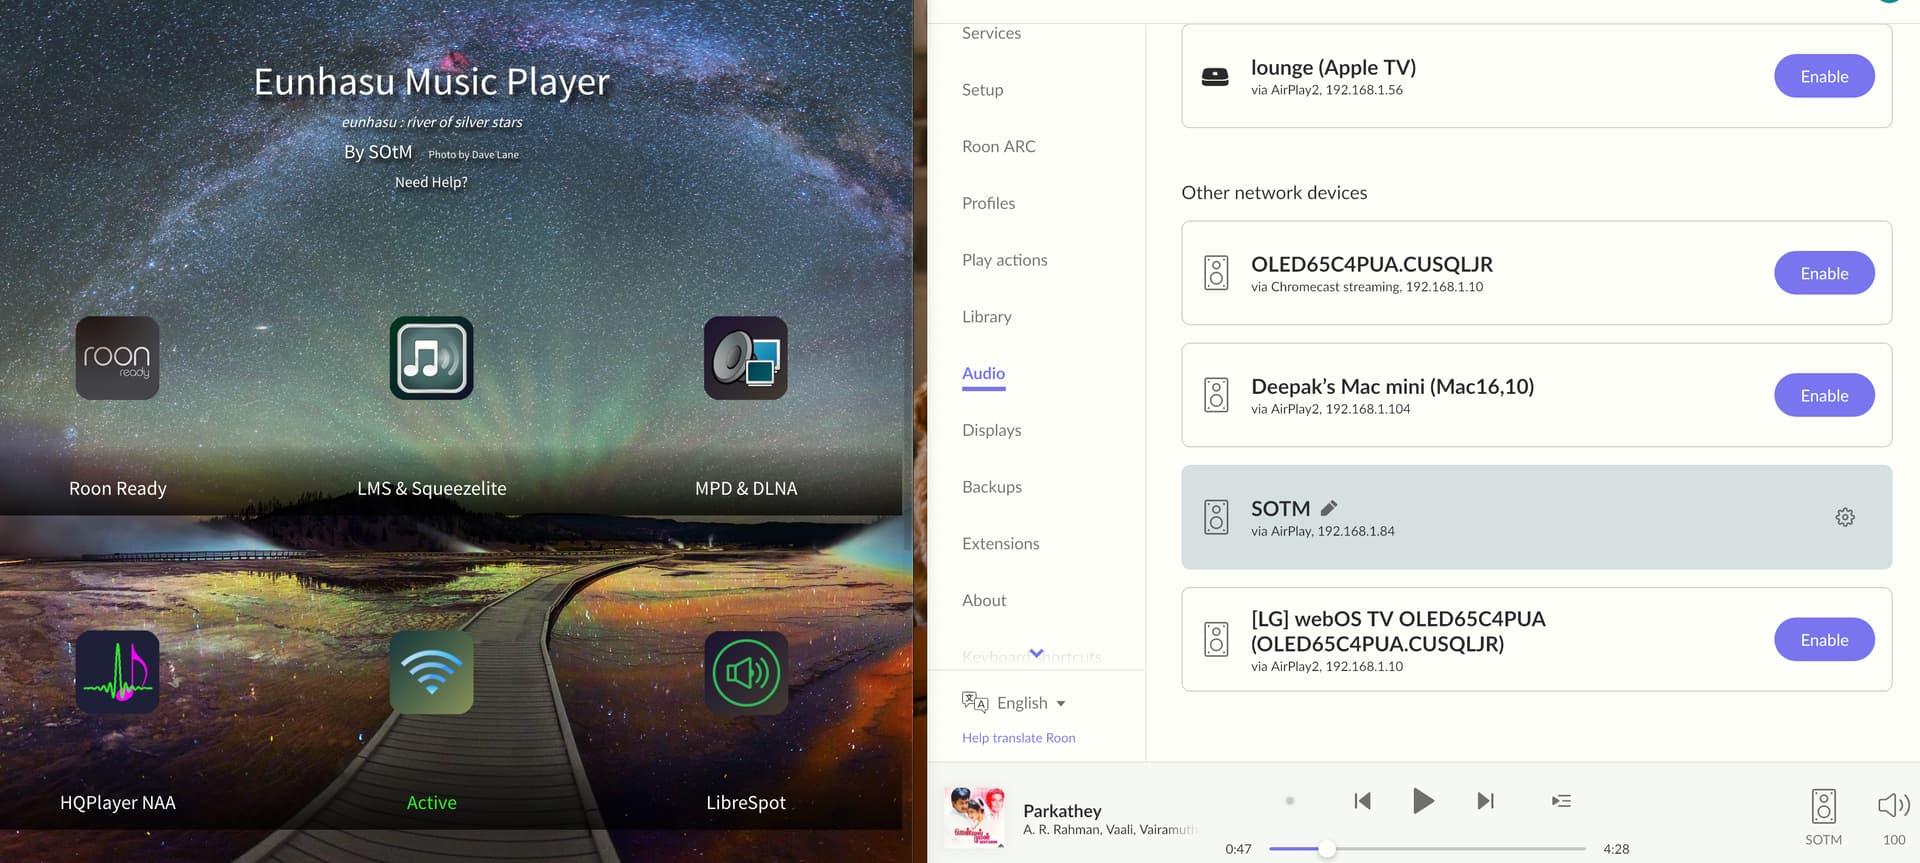Click the Parkathey album art thumbnail
1920x863 pixels.
(975, 817)
